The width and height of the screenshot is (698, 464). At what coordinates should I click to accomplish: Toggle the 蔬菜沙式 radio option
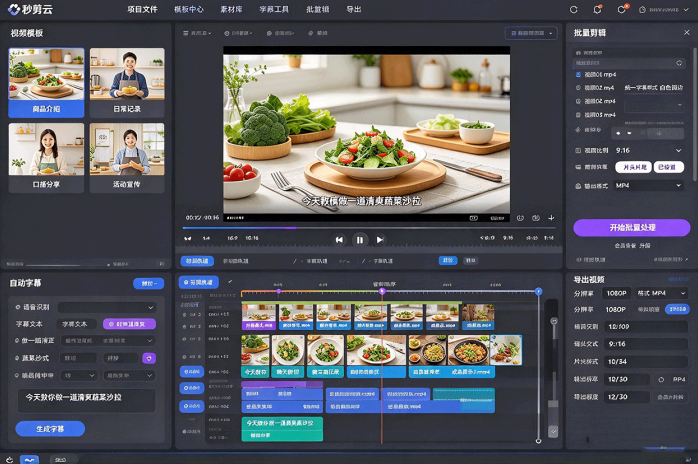tap(17, 358)
